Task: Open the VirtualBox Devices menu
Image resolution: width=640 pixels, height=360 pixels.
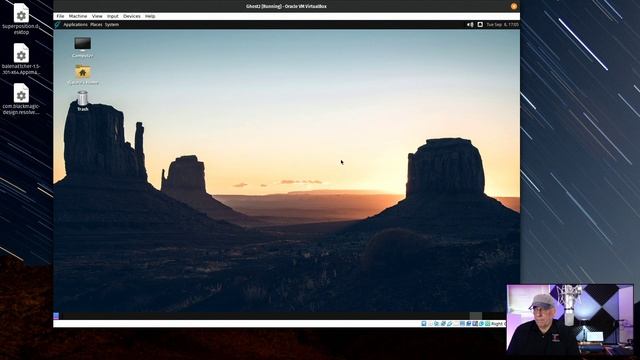Action: click(x=132, y=16)
